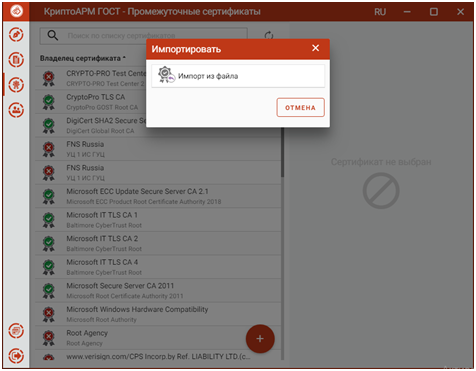Click the status icon of Microsoft Secure Server CA 2011

pyautogui.click(x=49, y=291)
